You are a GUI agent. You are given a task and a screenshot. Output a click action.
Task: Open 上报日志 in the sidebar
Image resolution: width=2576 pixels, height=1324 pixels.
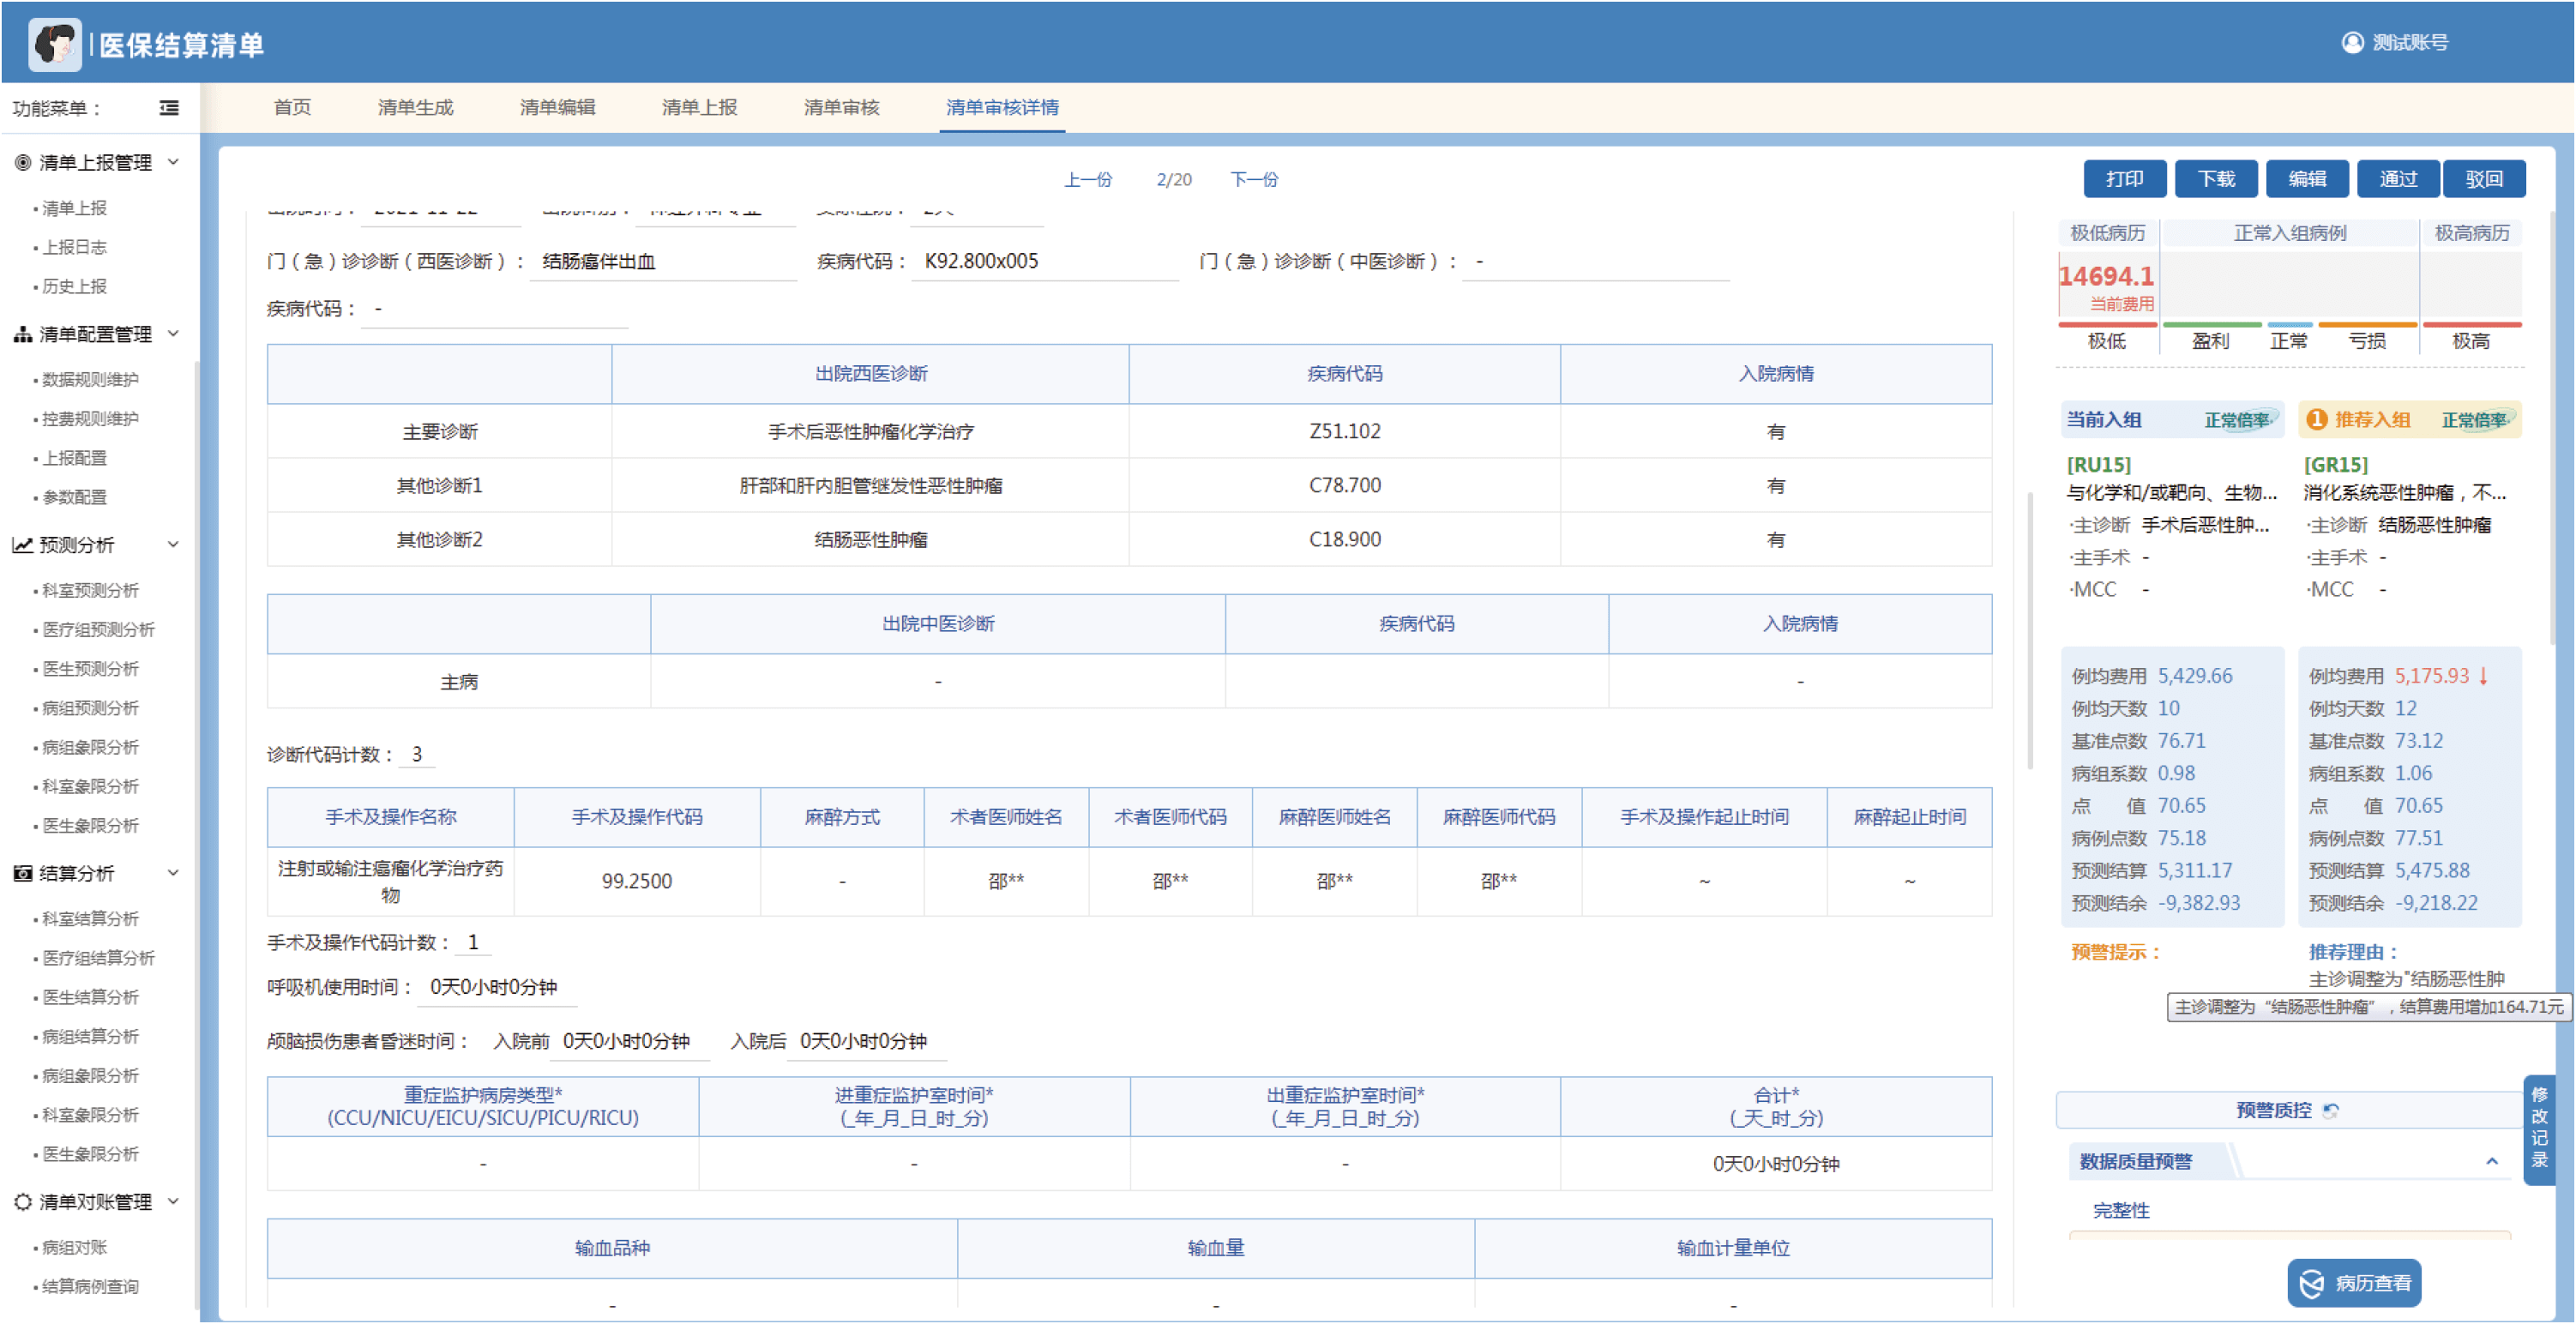(74, 247)
